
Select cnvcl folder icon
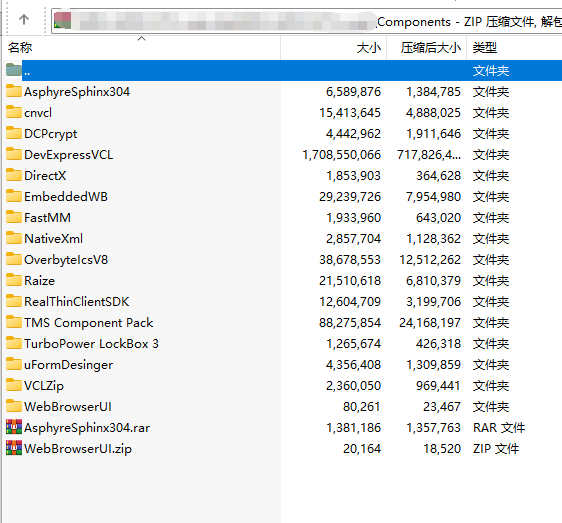14,112
